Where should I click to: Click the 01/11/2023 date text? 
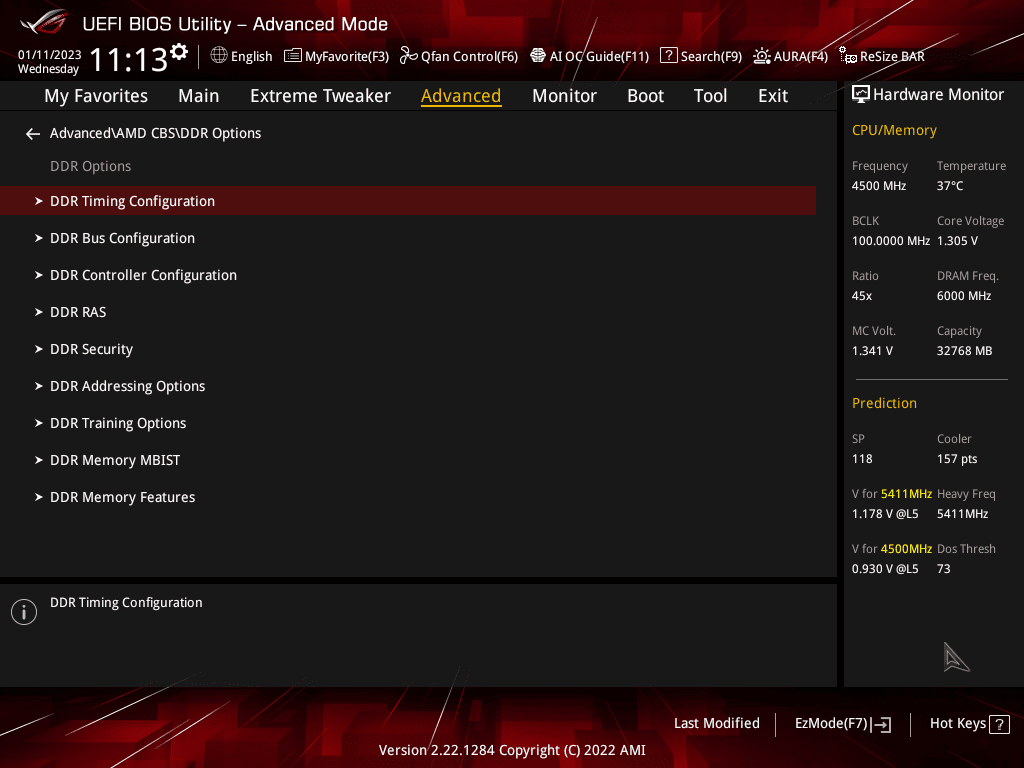coord(50,55)
